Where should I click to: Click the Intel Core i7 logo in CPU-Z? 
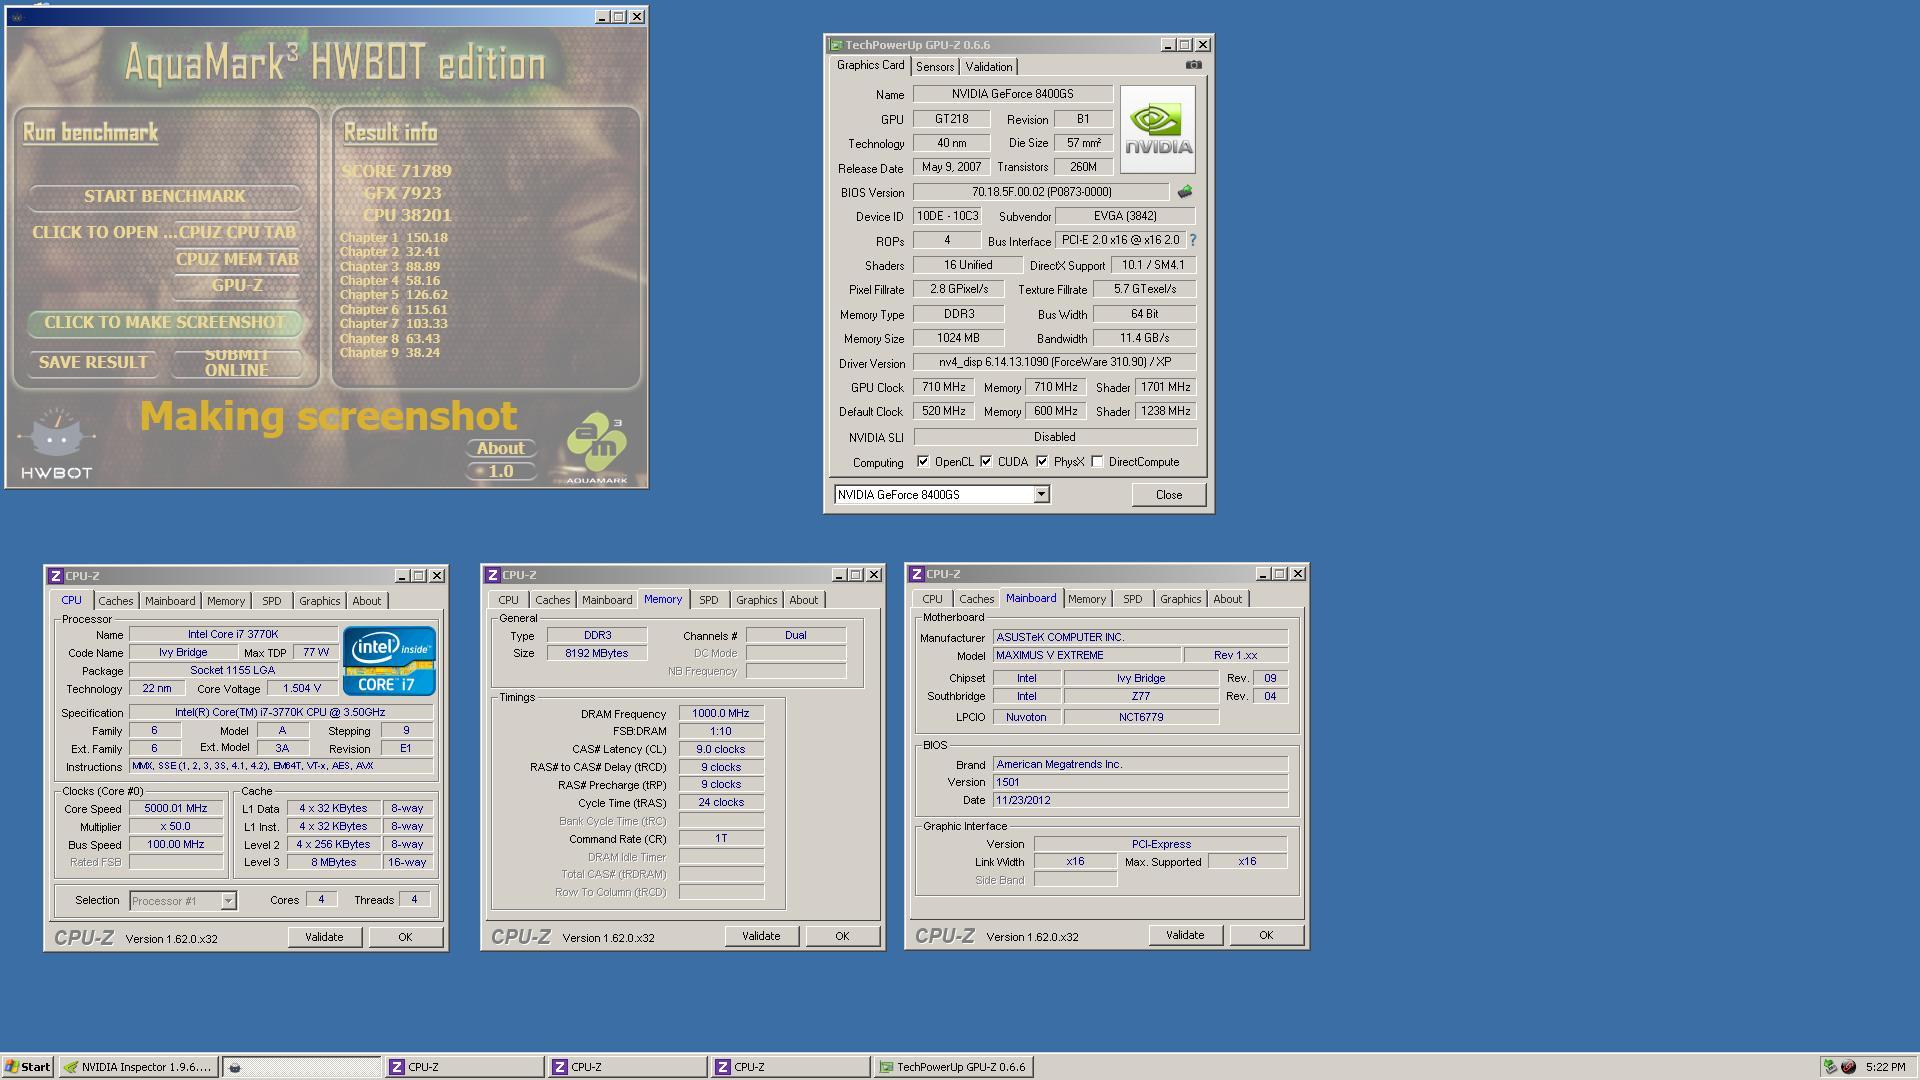click(389, 661)
